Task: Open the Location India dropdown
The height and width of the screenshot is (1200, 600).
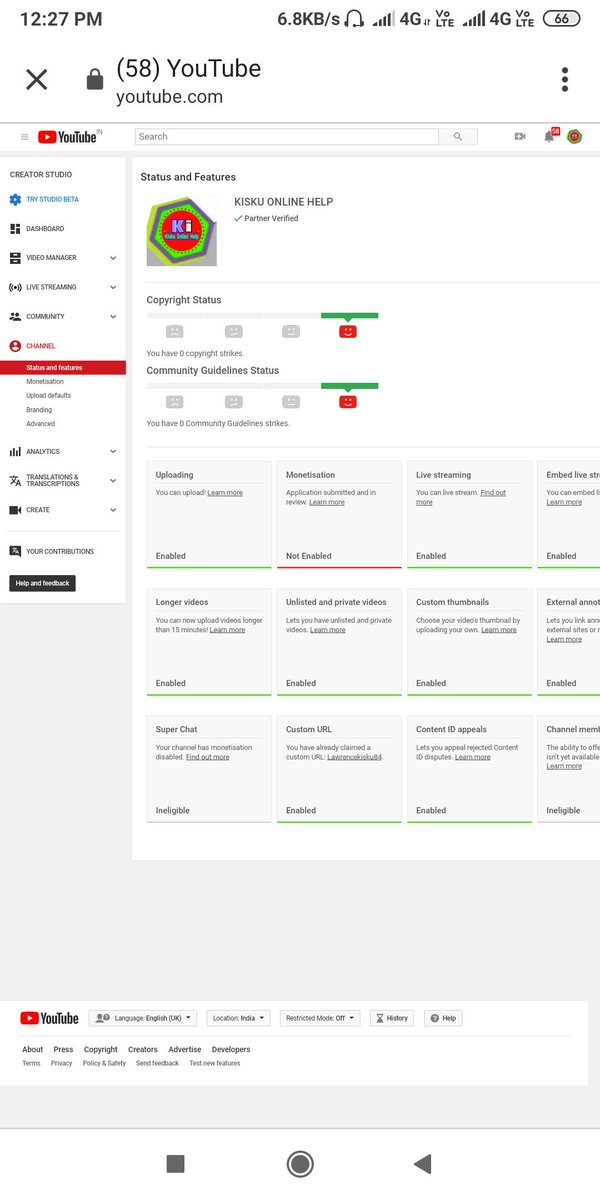Action: [x=239, y=1018]
